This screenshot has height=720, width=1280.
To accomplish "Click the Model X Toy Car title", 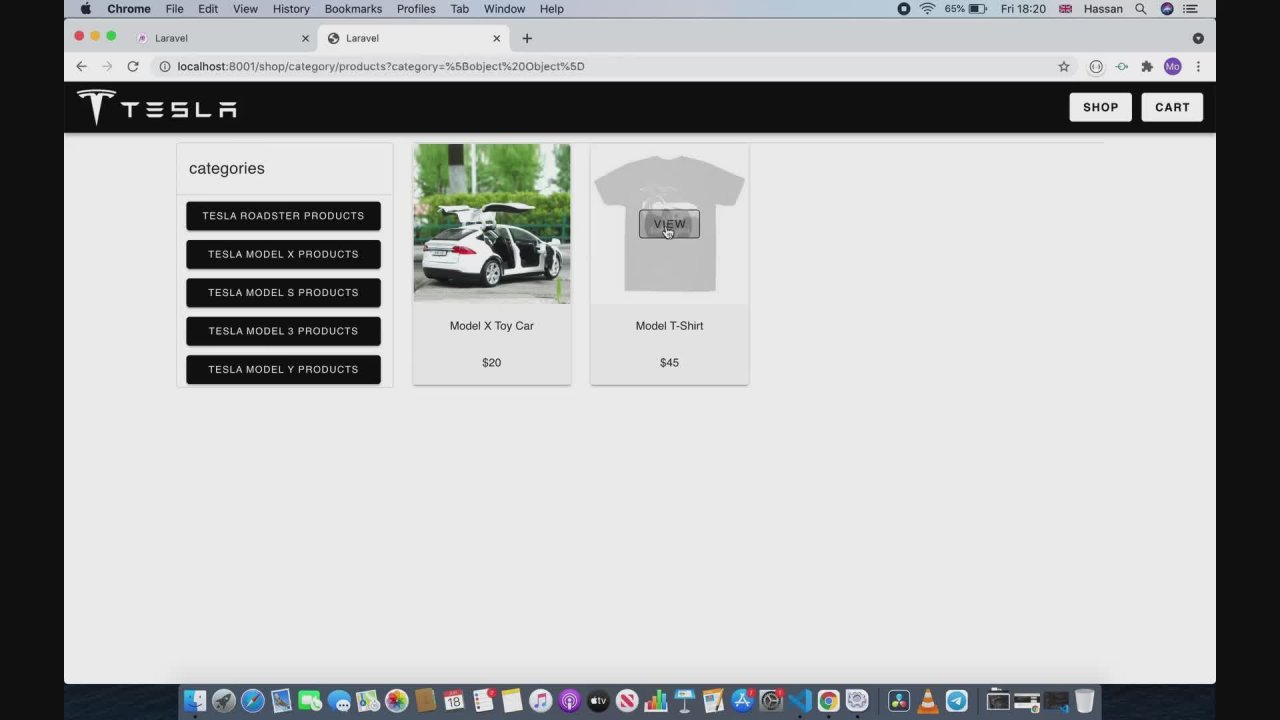I will pos(492,326).
